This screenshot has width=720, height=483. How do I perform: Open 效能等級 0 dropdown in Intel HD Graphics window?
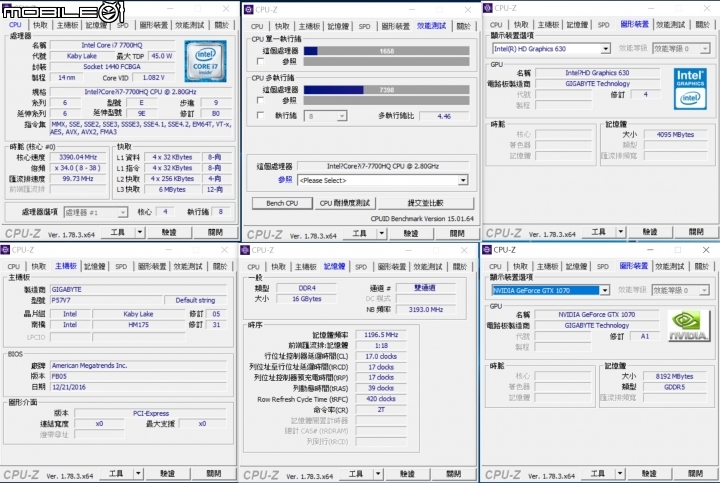(x=681, y=49)
